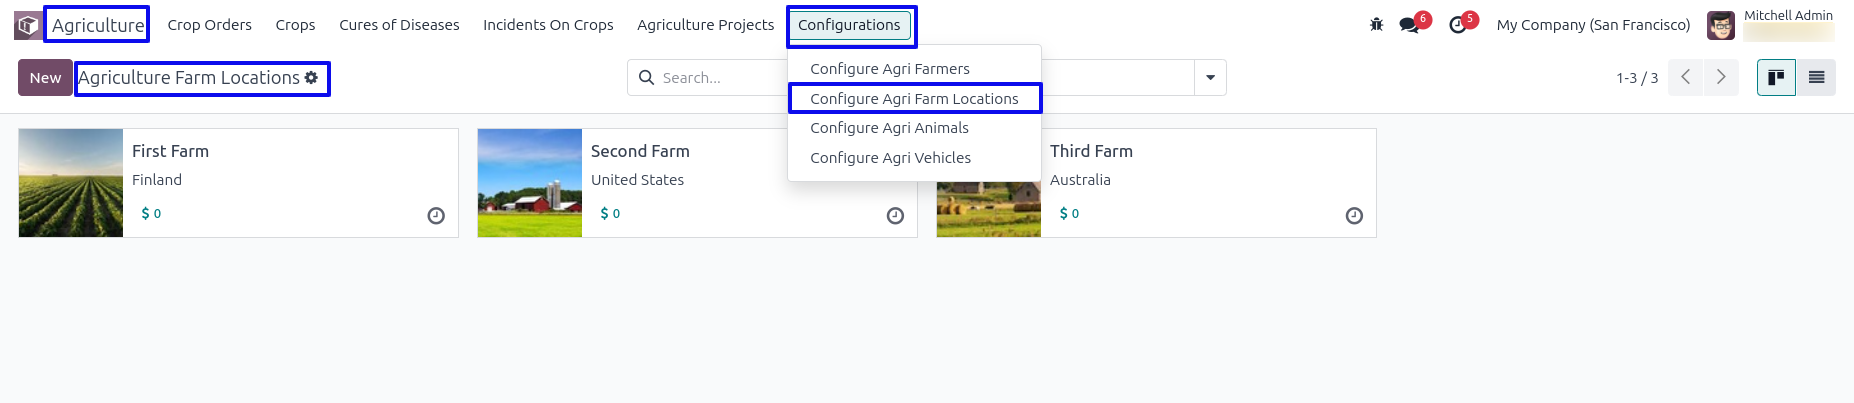Select Configure Agri Vehicles menu entry
1854x403 pixels.
890,158
